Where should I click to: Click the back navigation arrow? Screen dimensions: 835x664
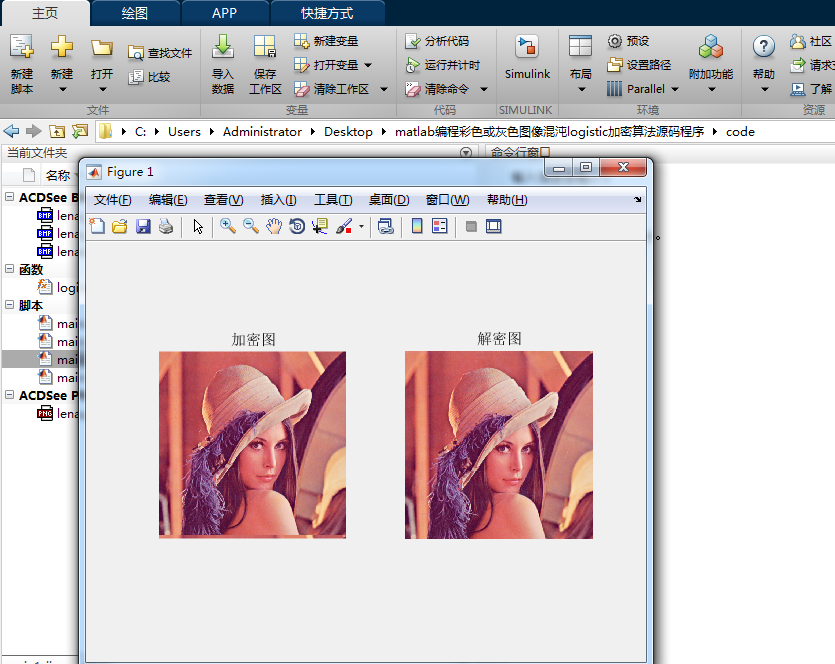tap(11, 131)
